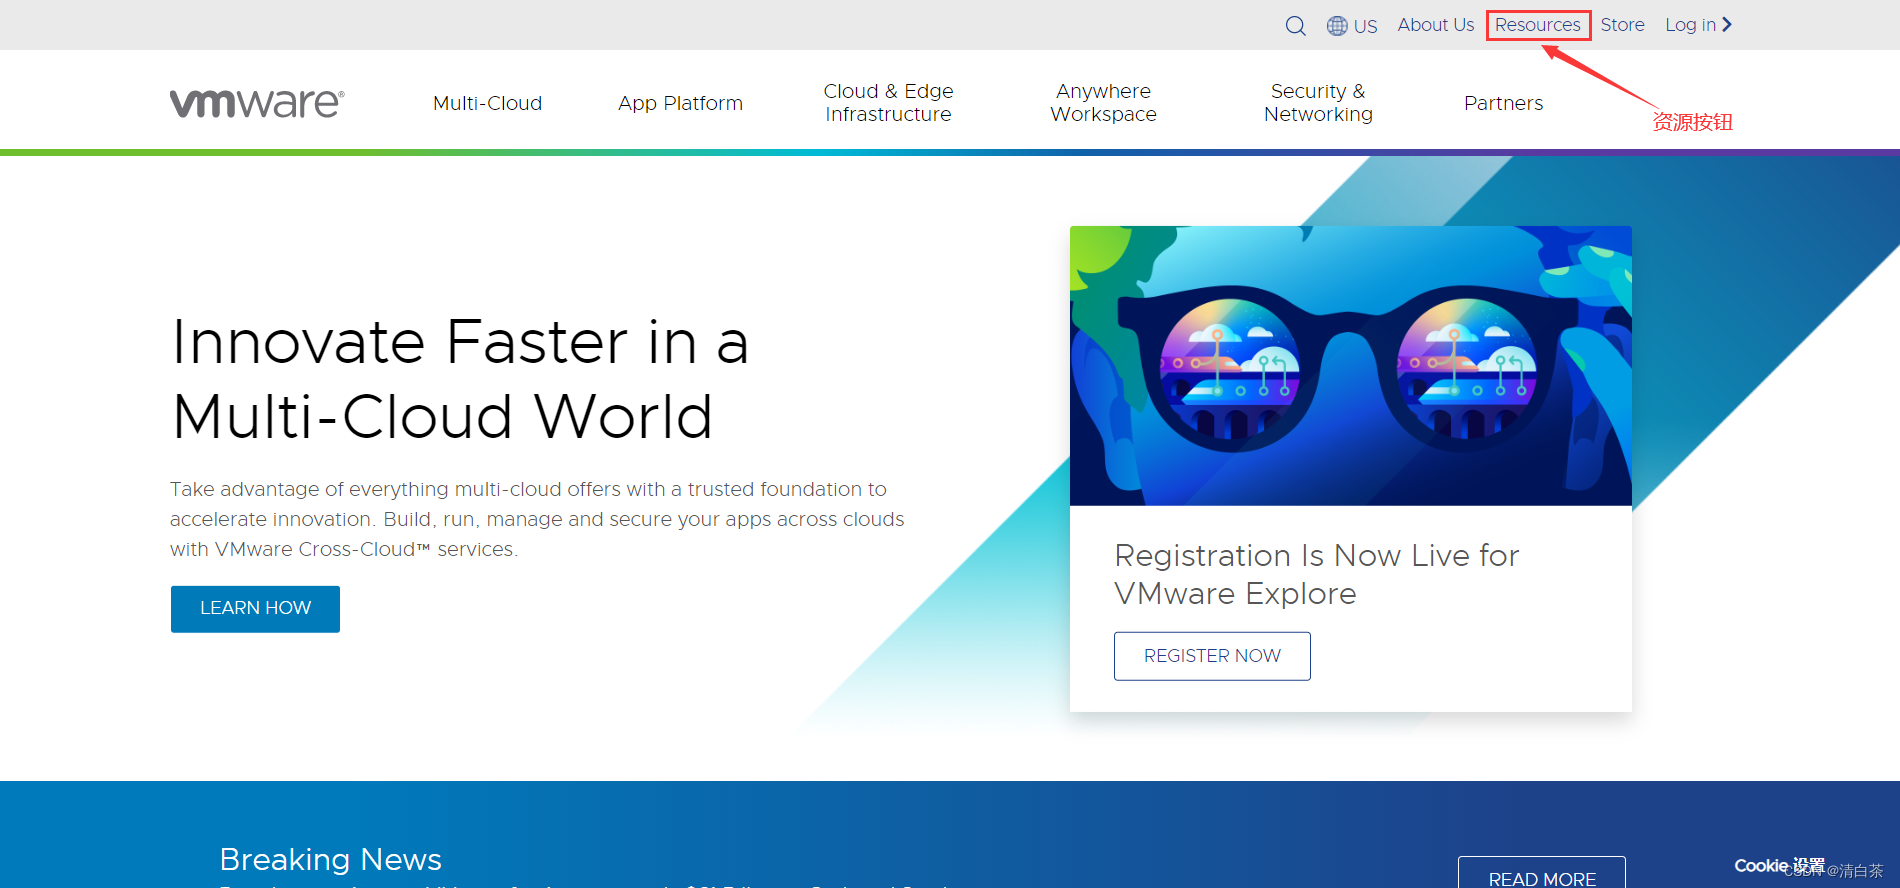The width and height of the screenshot is (1900, 888).
Task: Open the search magnifier icon
Action: click(x=1295, y=26)
